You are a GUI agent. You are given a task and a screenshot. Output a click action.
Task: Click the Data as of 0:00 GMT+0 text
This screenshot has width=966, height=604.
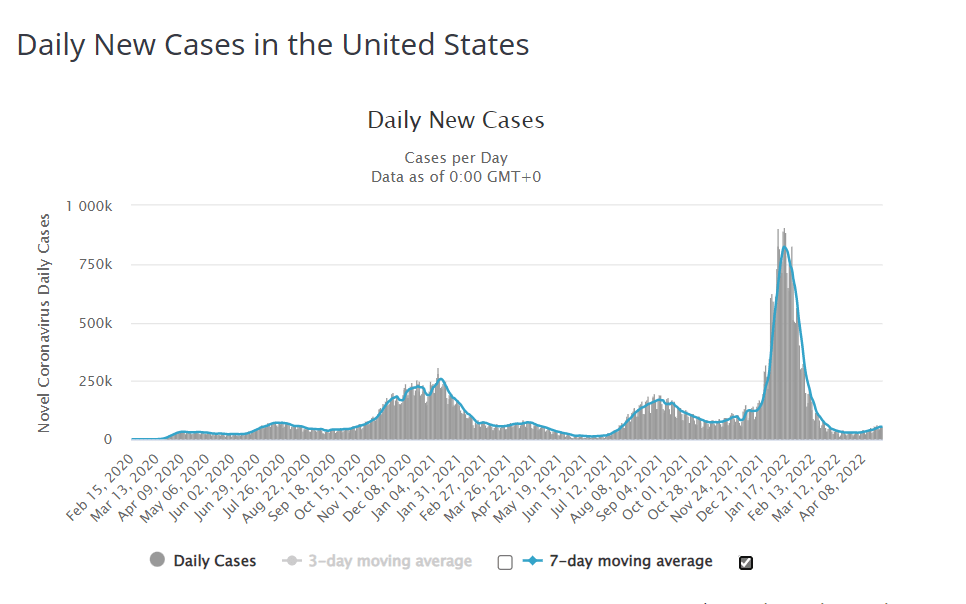point(456,176)
